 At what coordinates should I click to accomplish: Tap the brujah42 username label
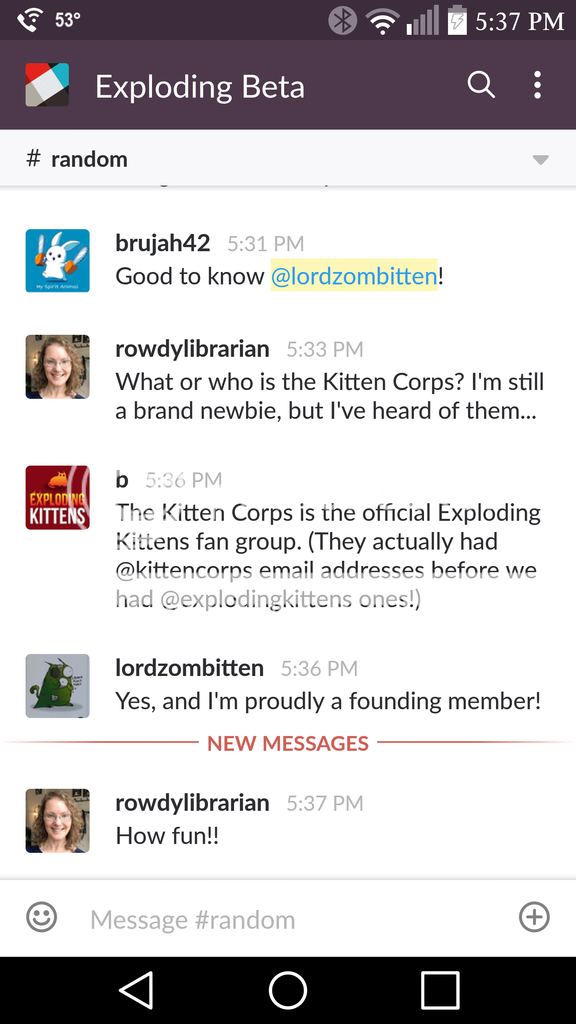[163, 244]
